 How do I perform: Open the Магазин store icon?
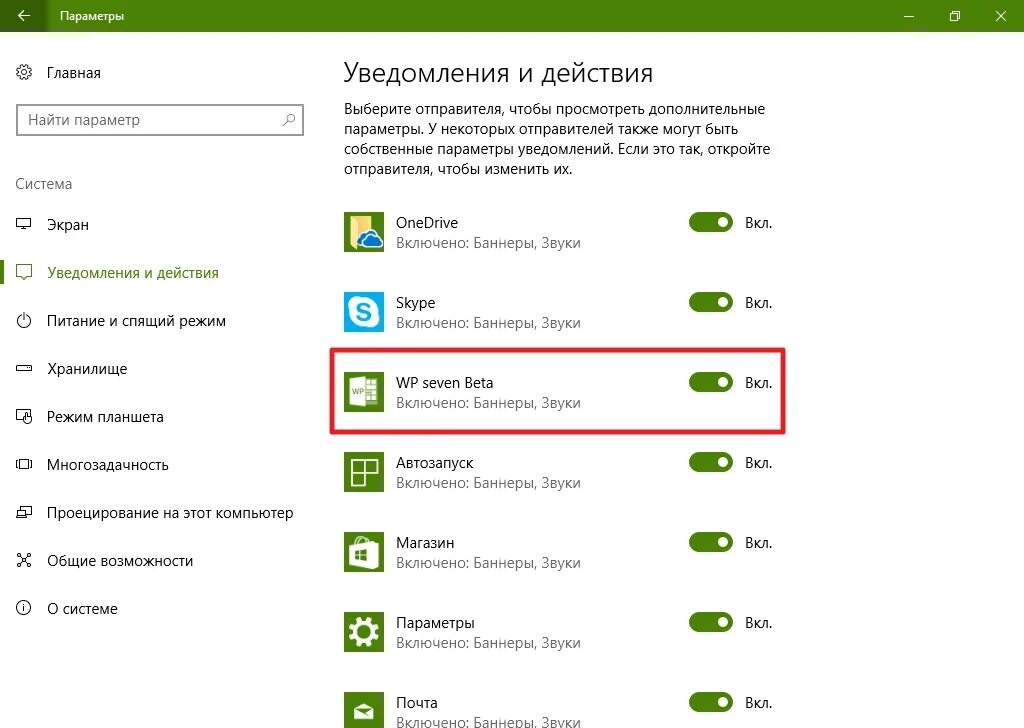(364, 552)
